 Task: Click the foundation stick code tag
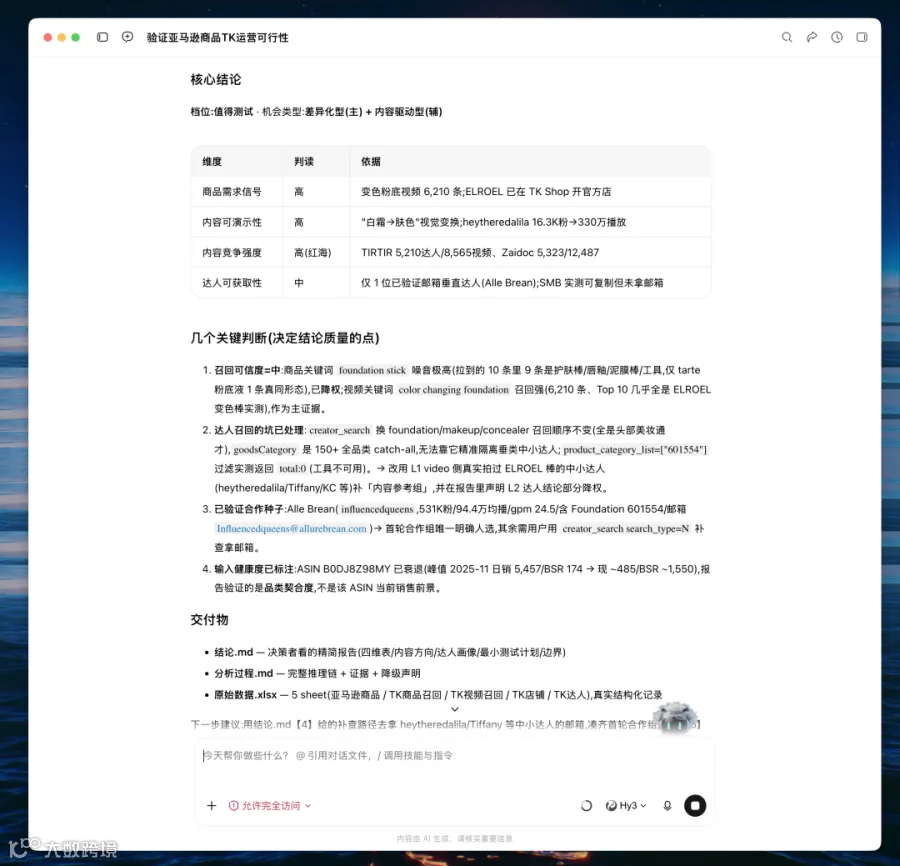[372, 371]
